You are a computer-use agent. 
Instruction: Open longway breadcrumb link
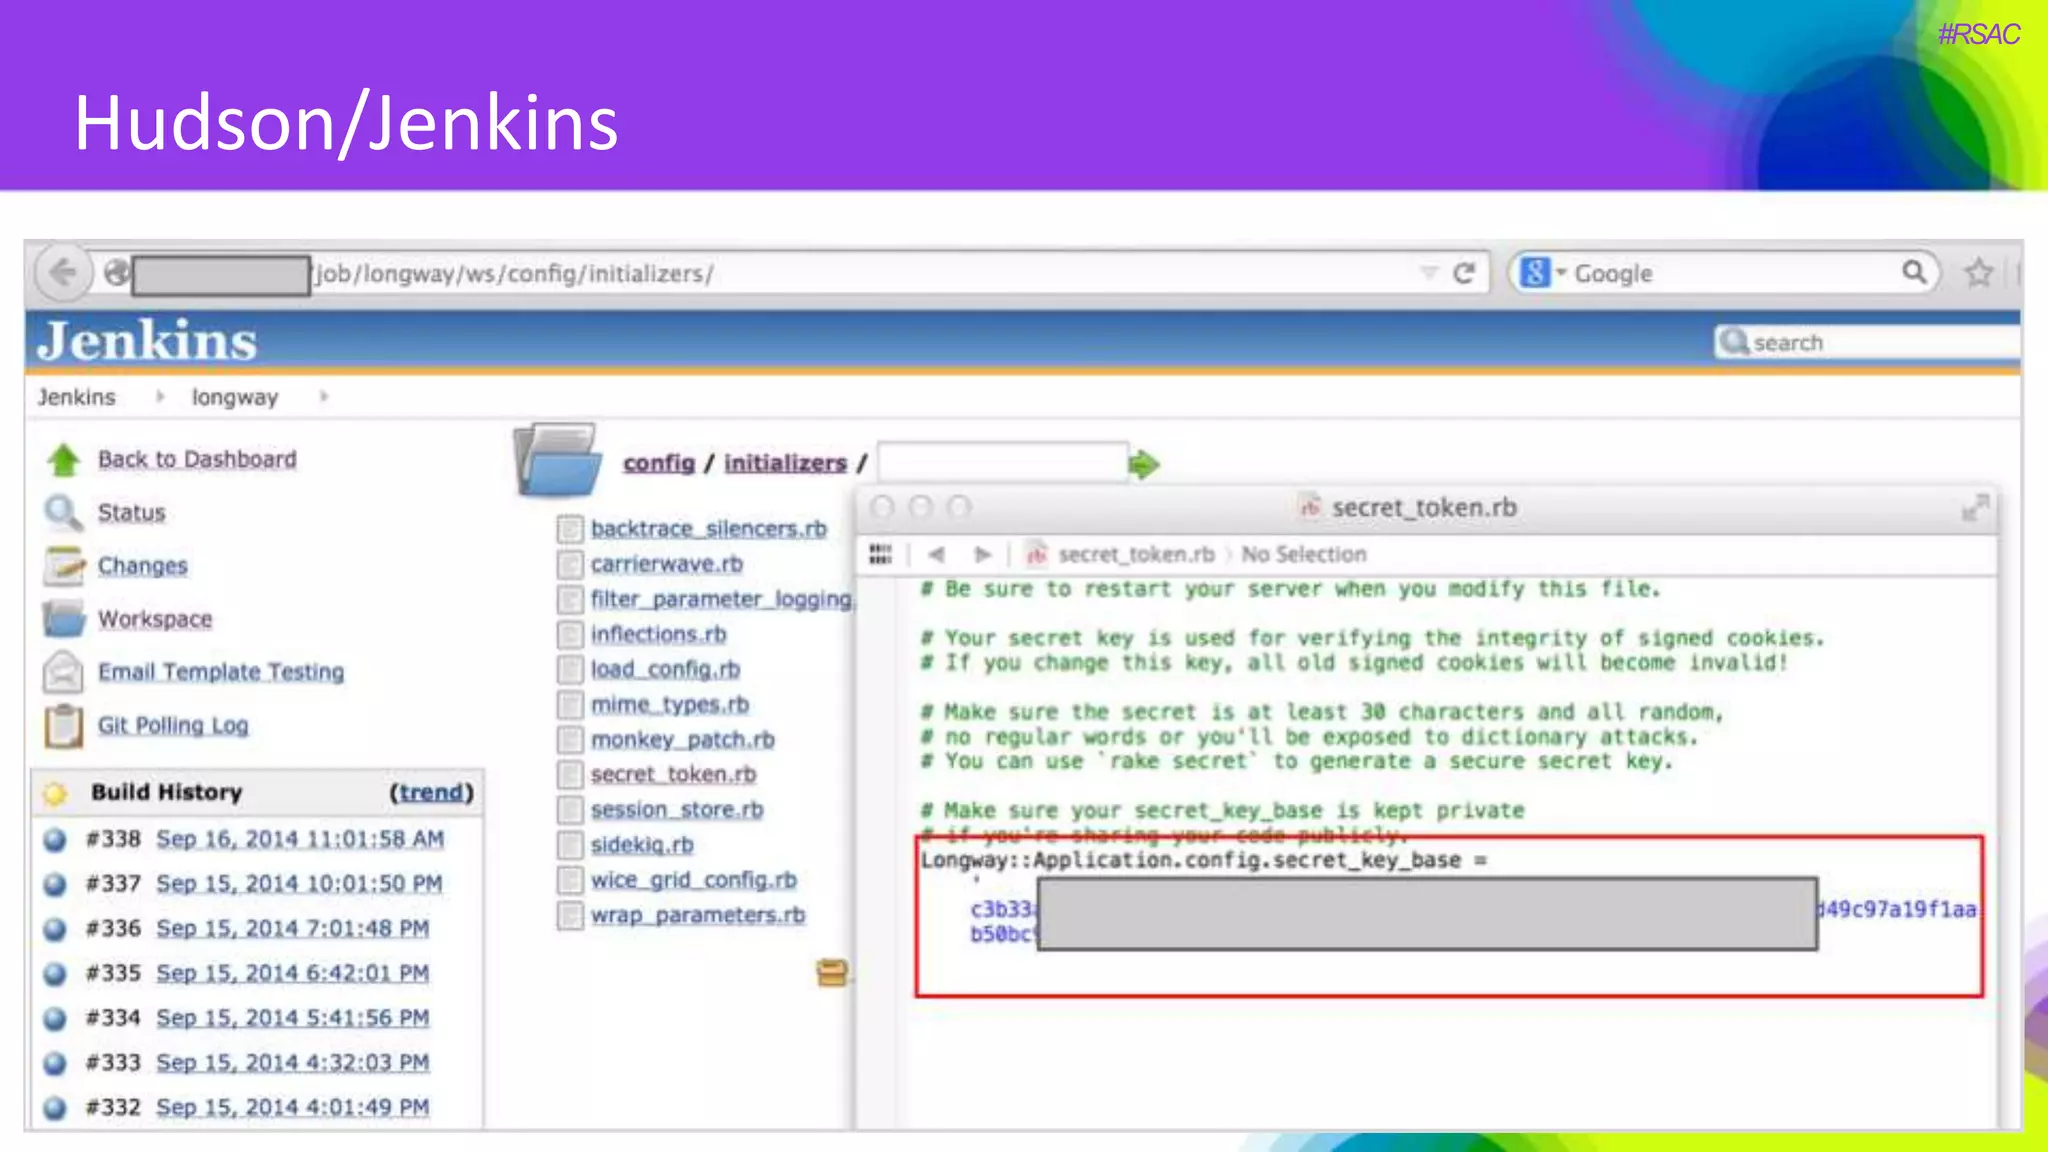click(235, 397)
